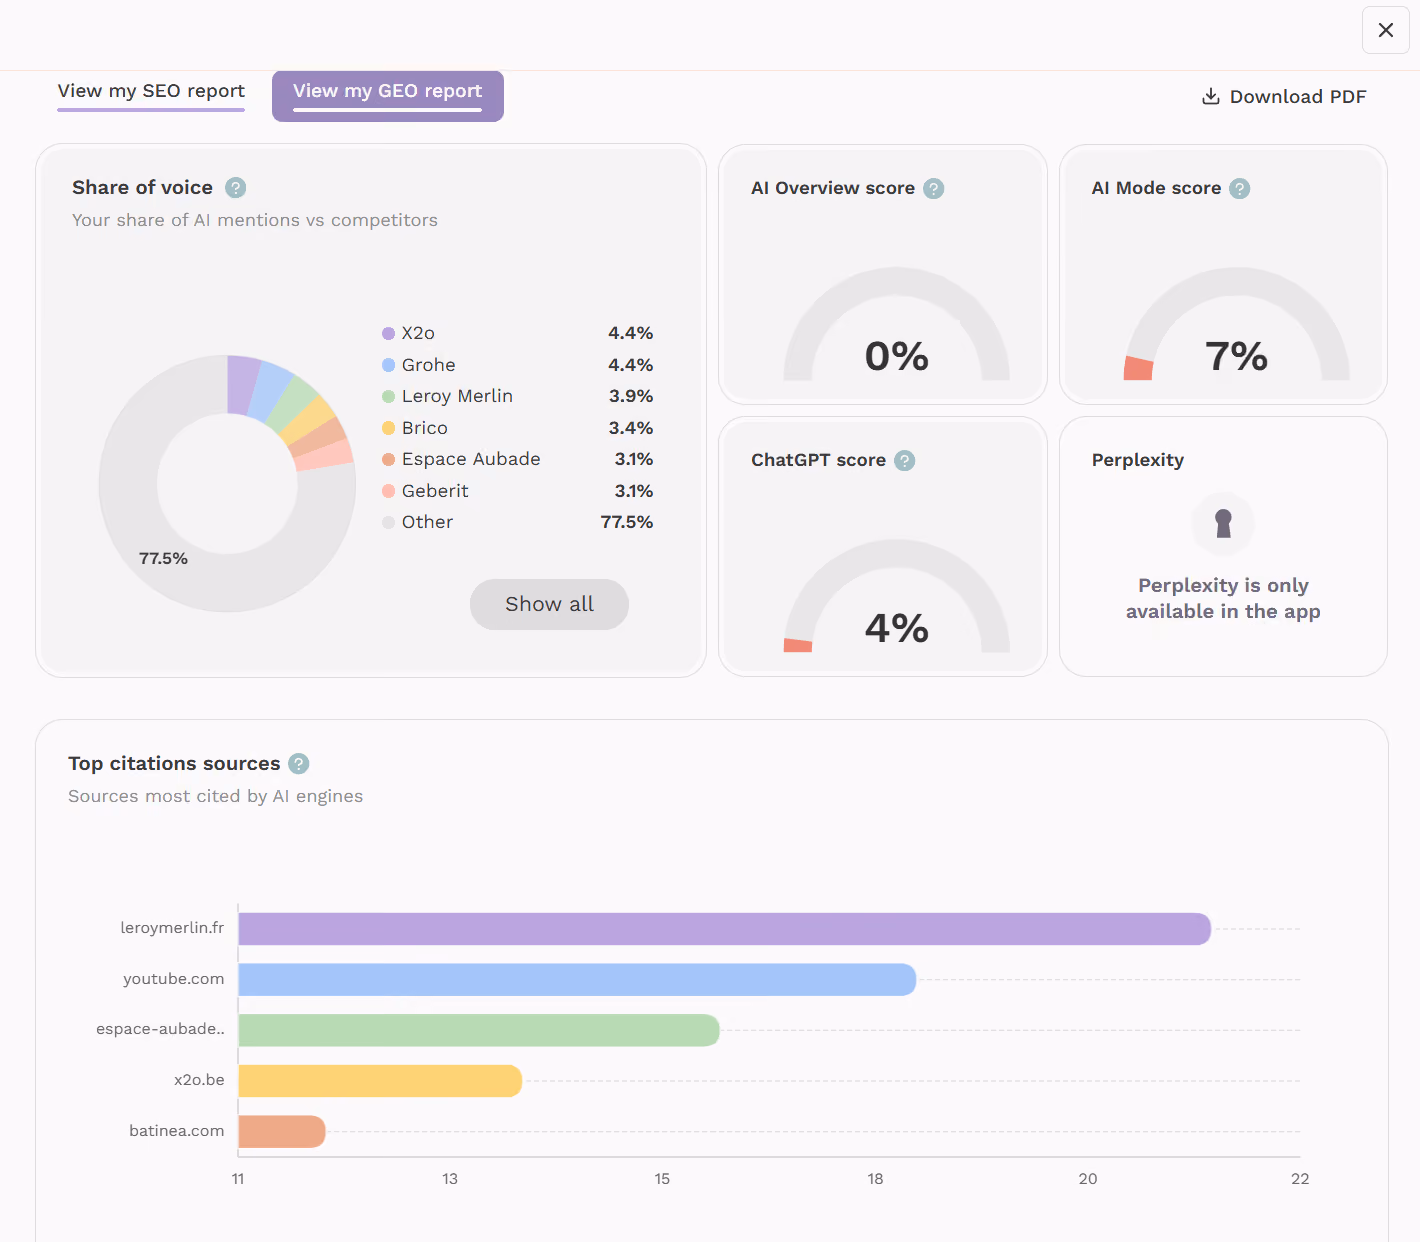Click Leroy Merlin's 3.9% value
1420x1242 pixels.
click(x=631, y=396)
